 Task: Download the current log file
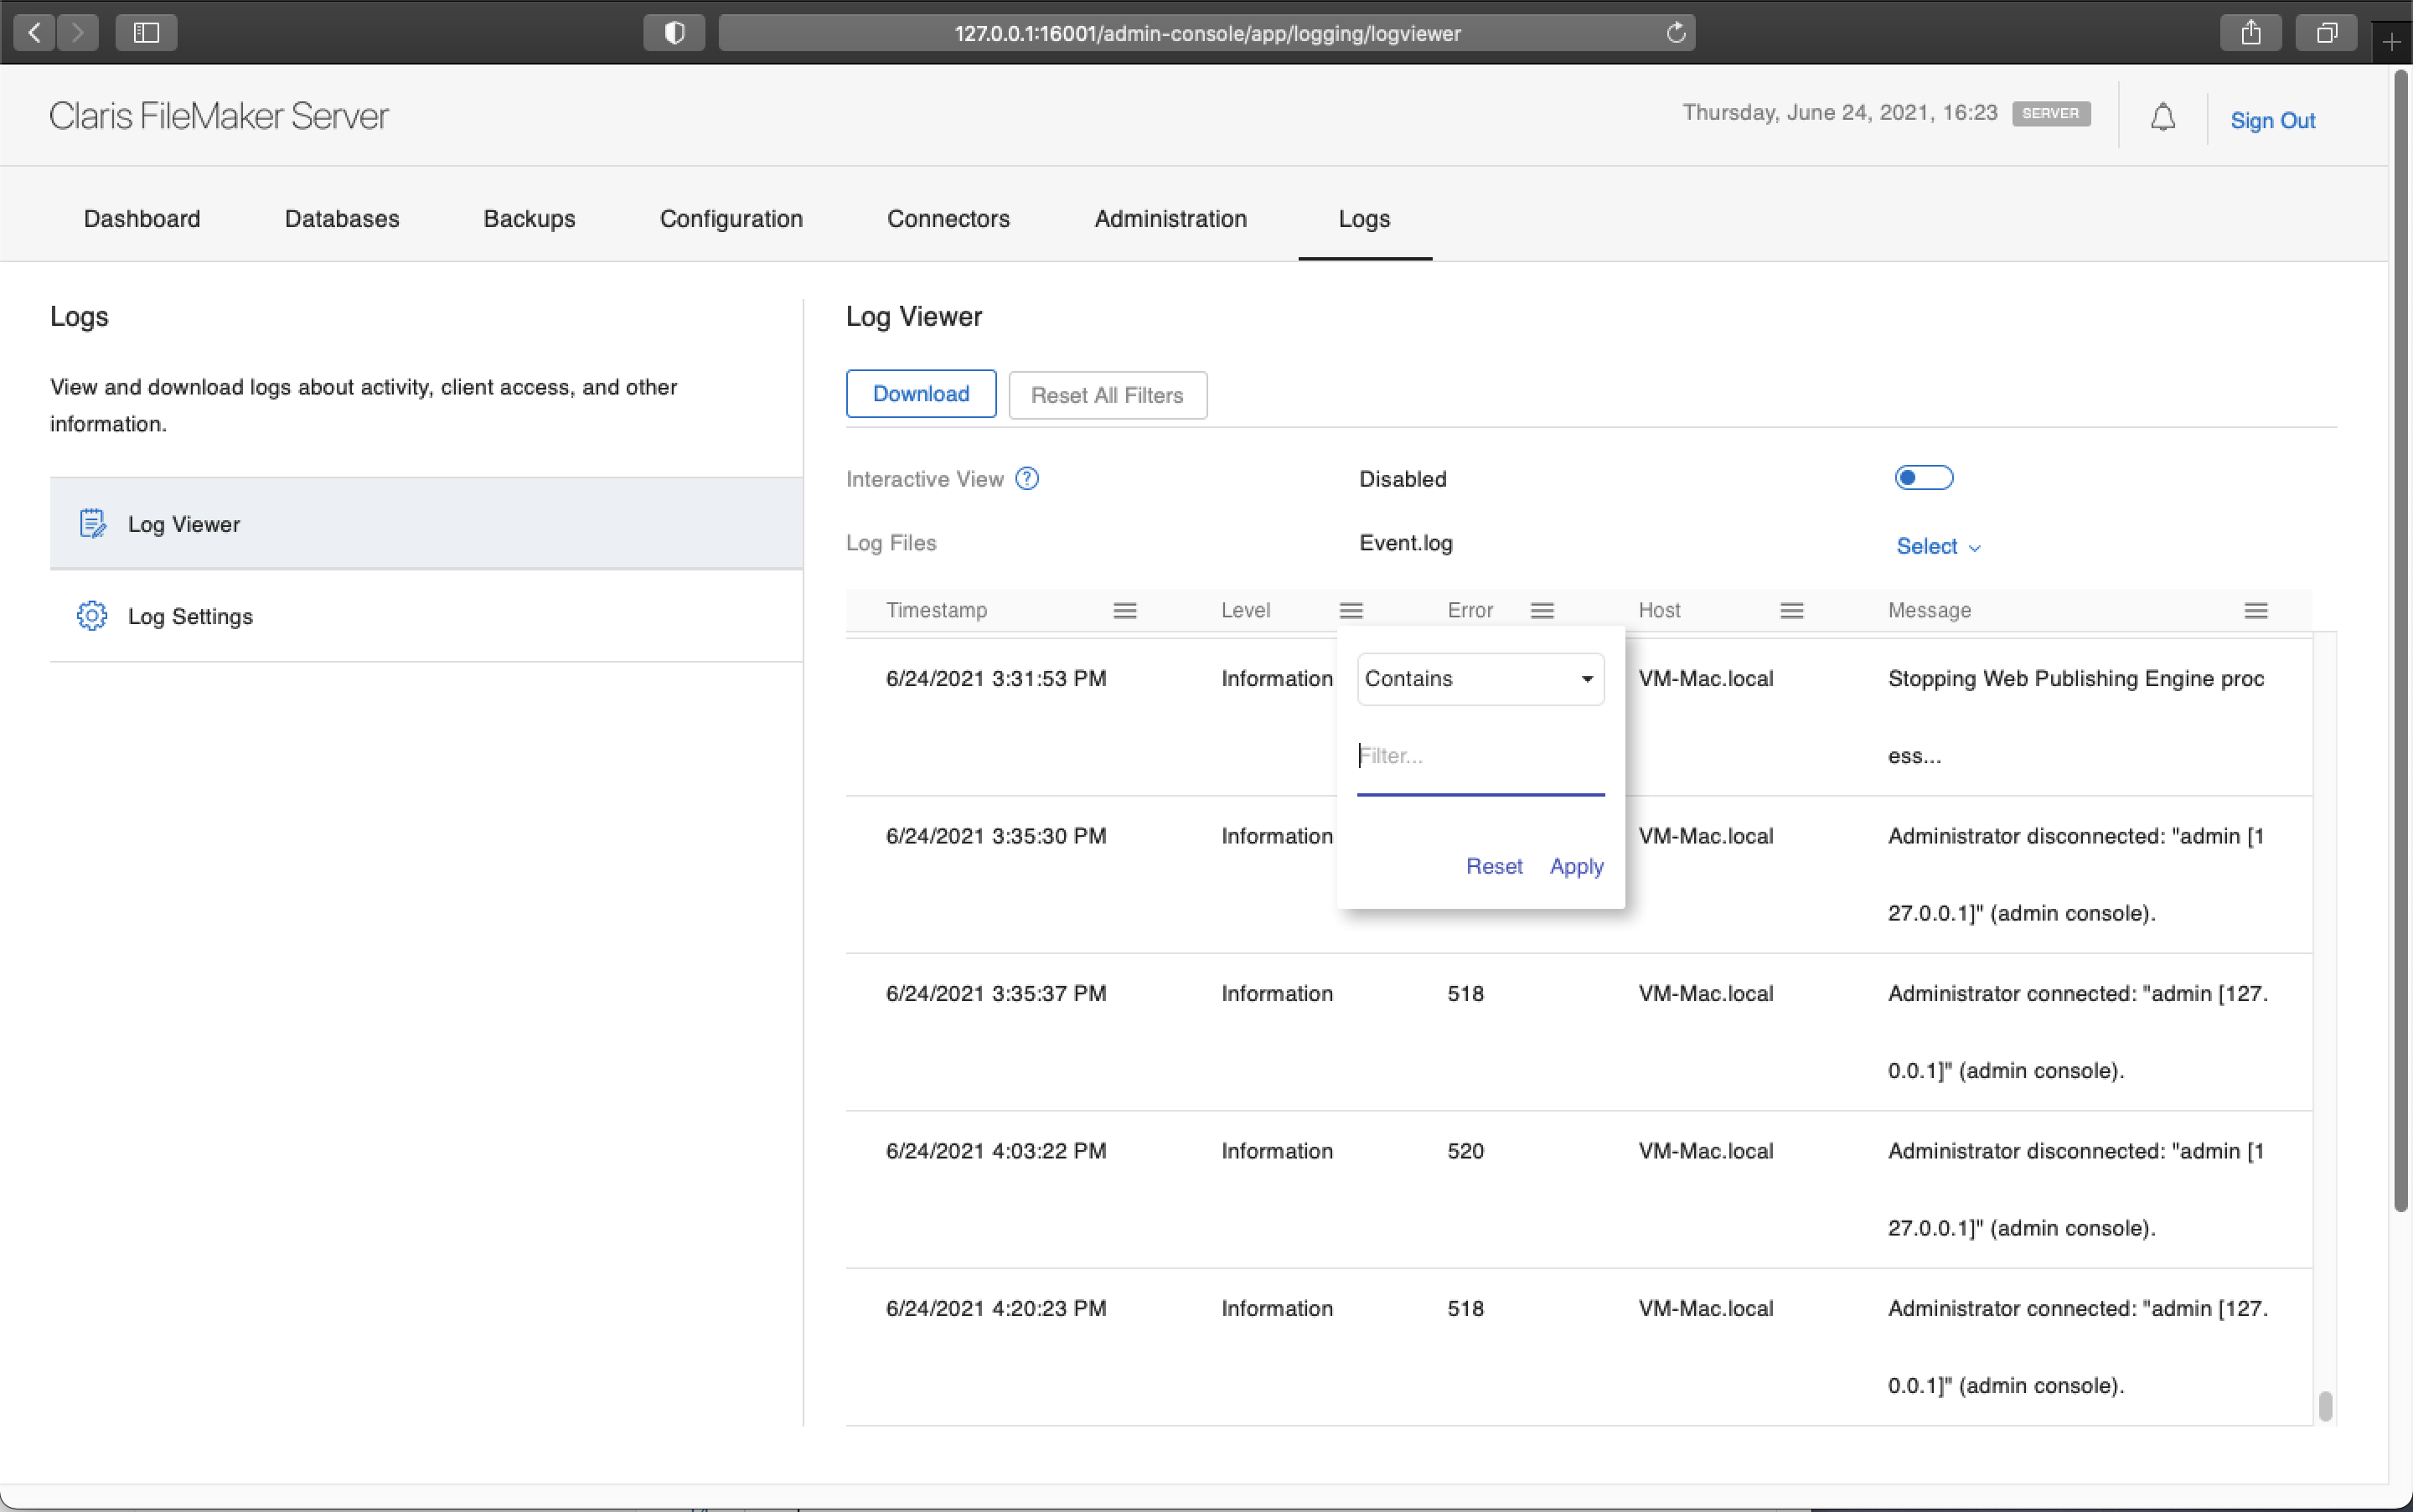pyautogui.click(x=919, y=393)
